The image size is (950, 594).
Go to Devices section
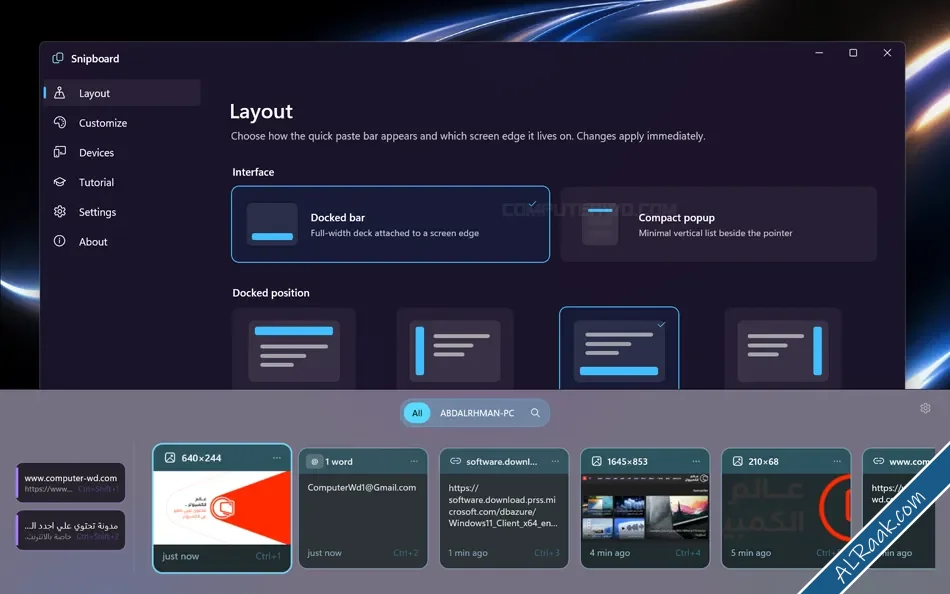pos(122,152)
